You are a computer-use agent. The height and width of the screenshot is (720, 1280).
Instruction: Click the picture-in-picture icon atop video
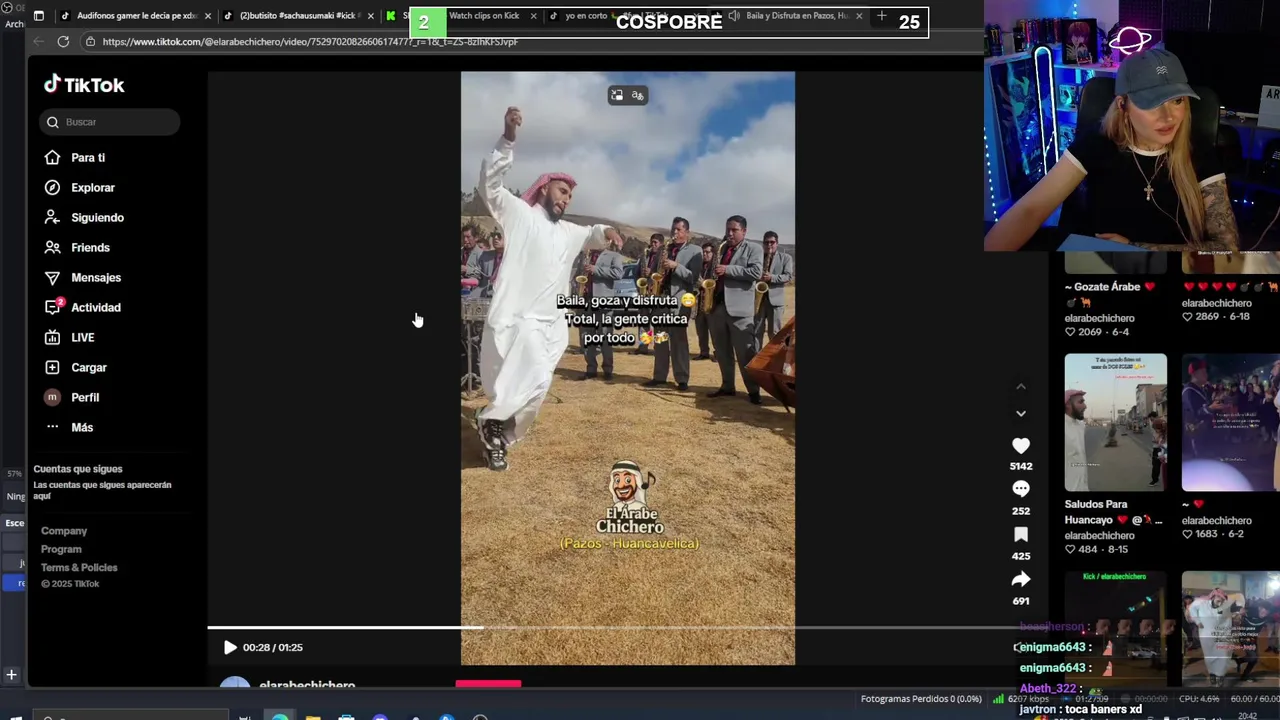(617, 95)
